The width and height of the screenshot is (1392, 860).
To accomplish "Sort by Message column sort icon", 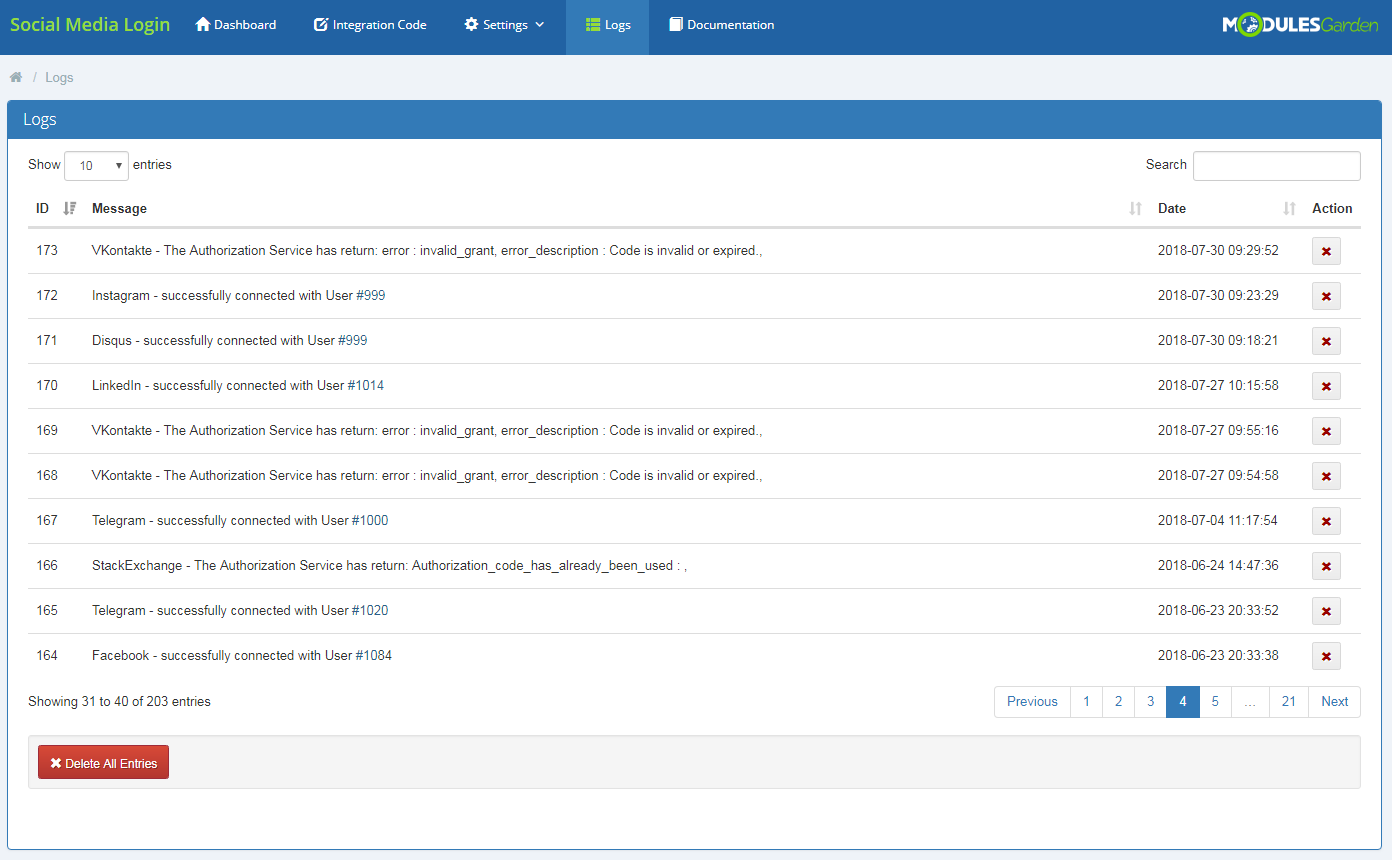I will pyautogui.click(x=1135, y=208).
